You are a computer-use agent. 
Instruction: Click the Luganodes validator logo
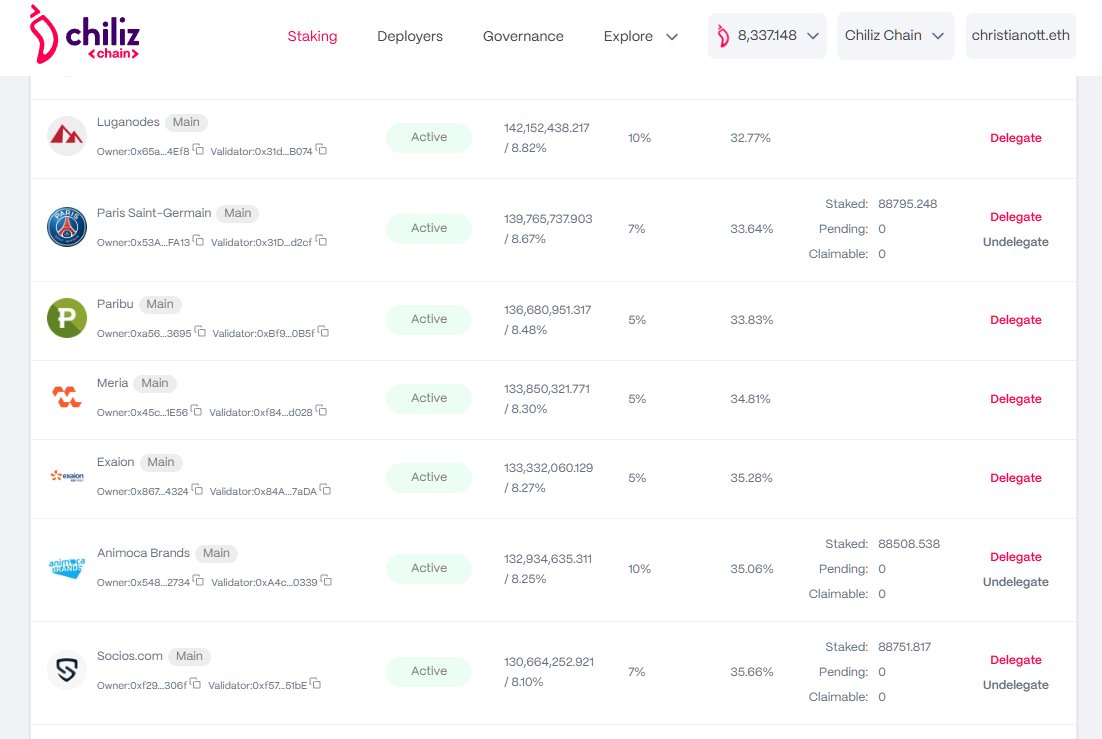[x=67, y=136]
